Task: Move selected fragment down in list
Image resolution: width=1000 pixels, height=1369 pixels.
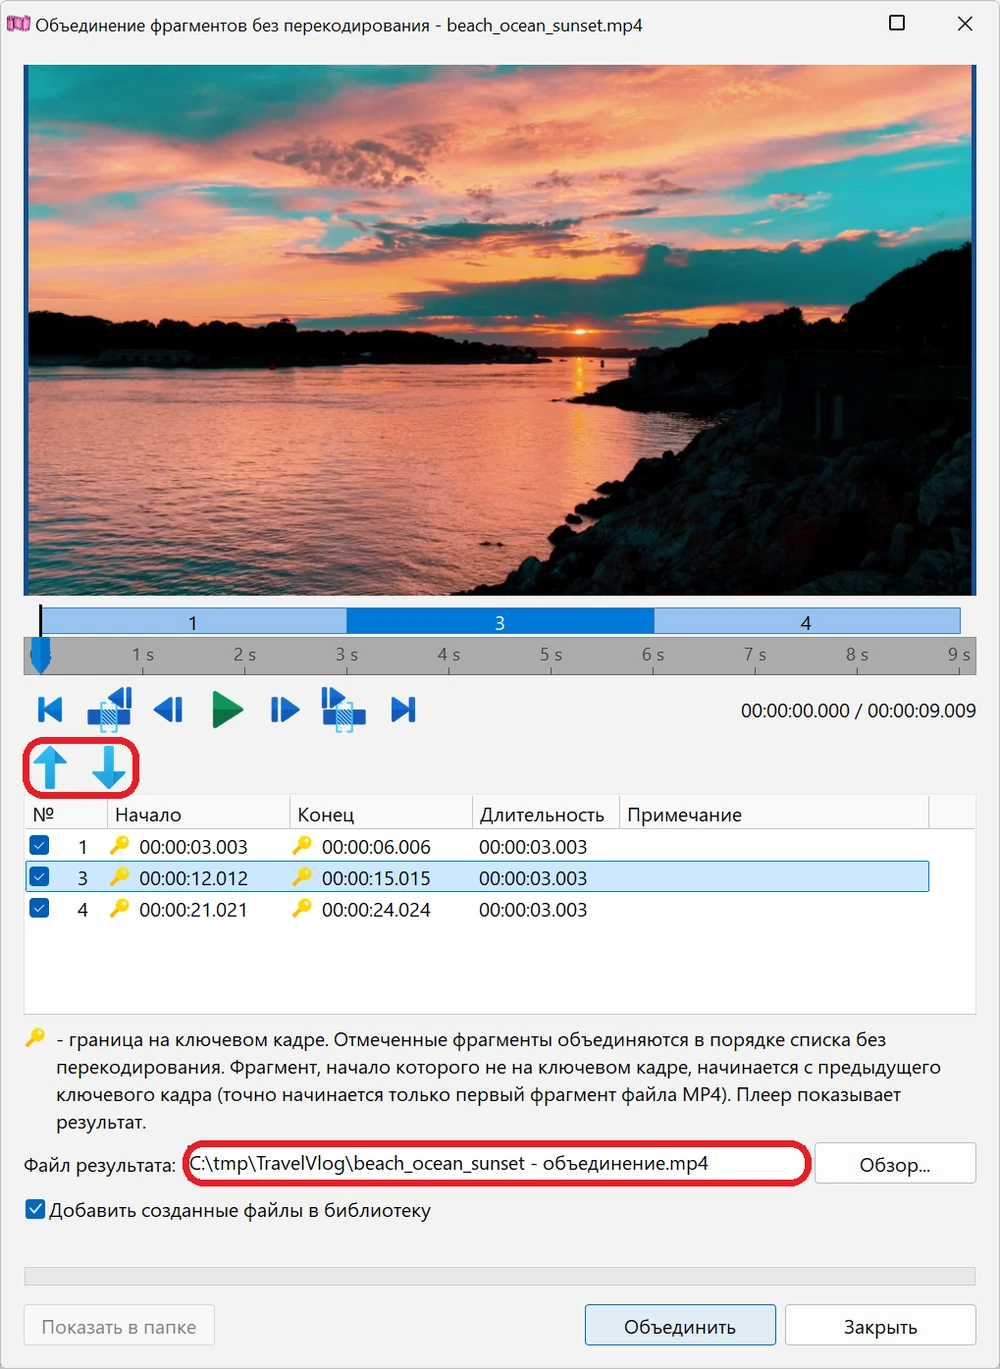Action: tap(109, 768)
